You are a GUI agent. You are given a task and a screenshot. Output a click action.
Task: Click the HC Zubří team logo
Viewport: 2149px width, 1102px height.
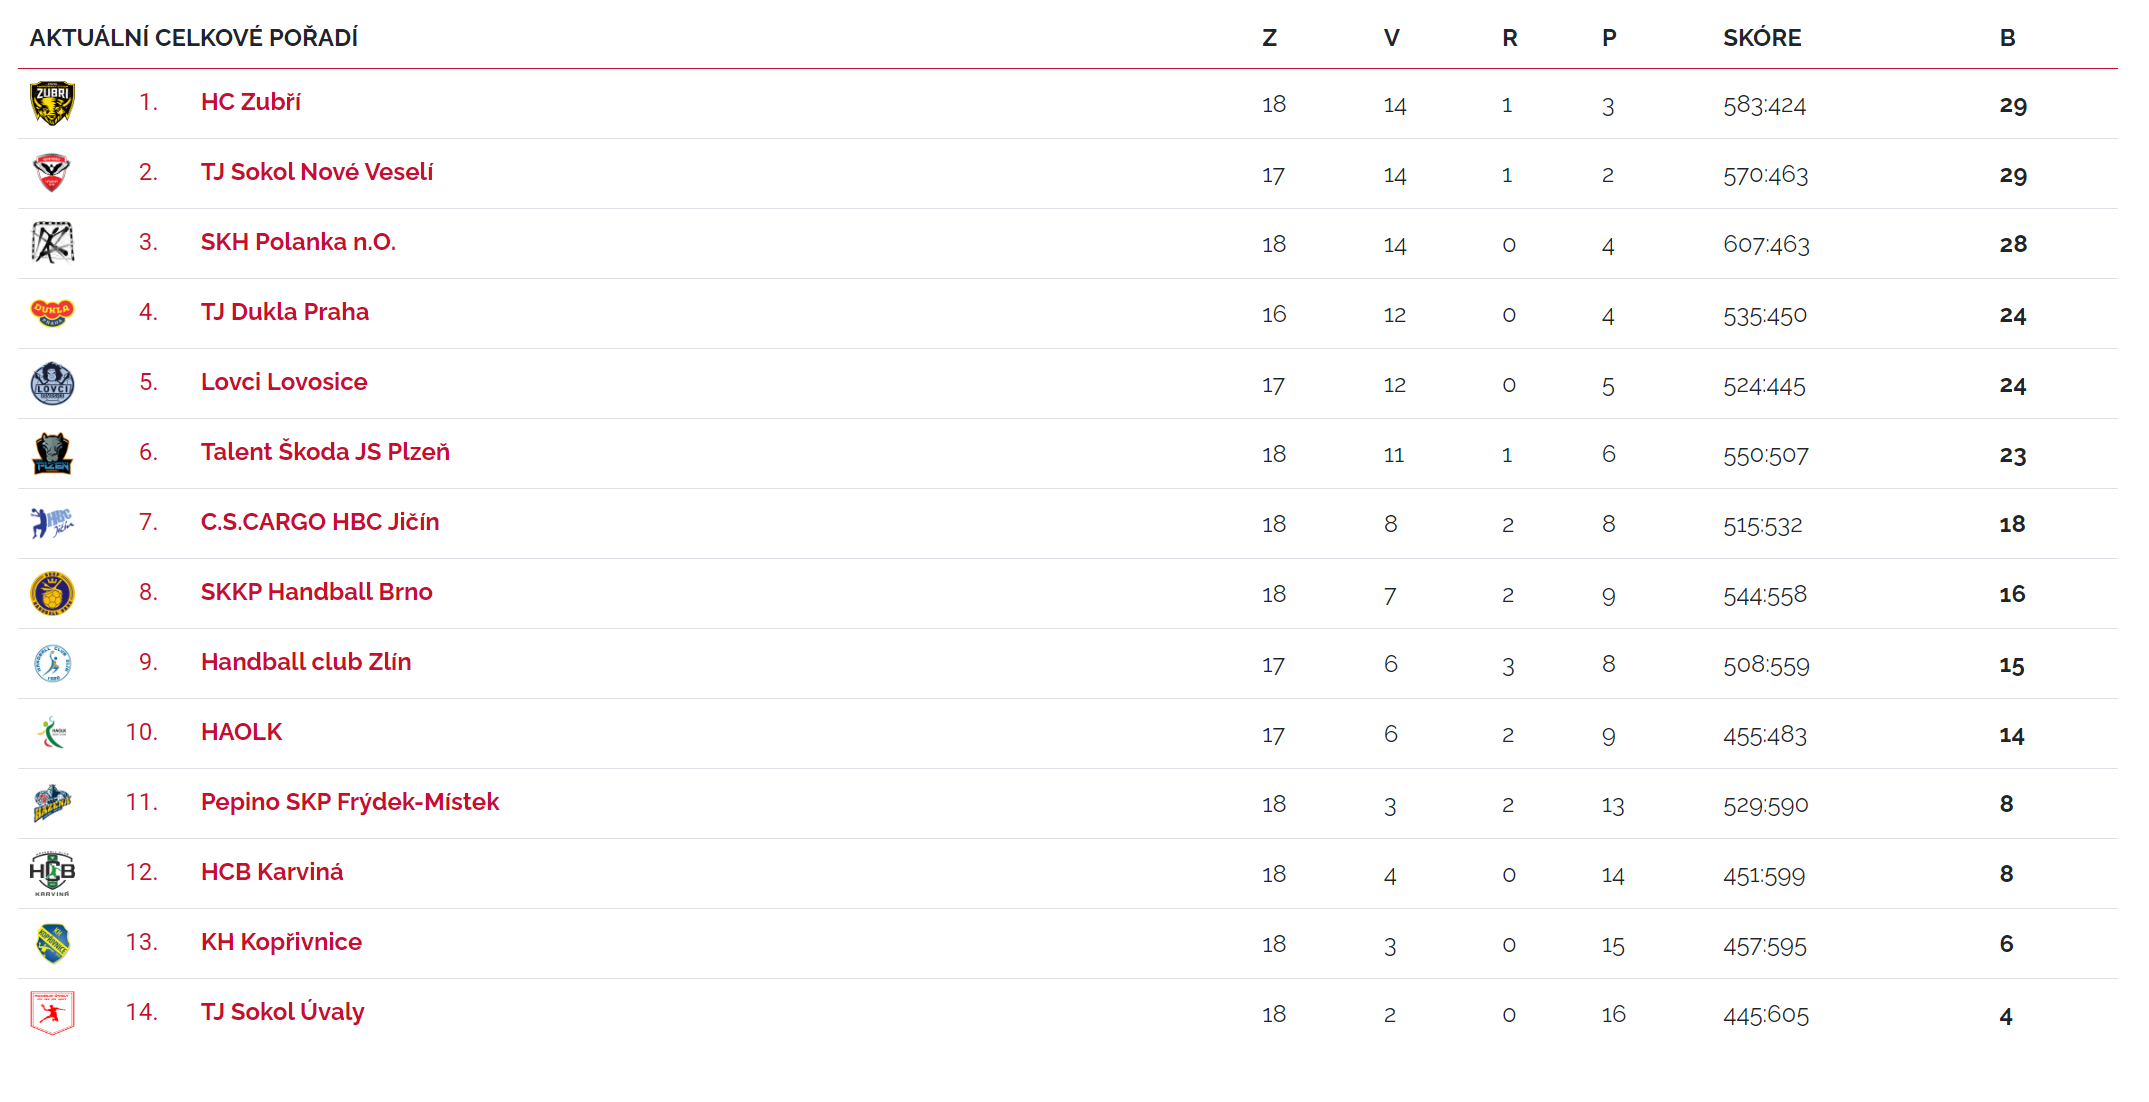pyautogui.click(x=52, y=103)
